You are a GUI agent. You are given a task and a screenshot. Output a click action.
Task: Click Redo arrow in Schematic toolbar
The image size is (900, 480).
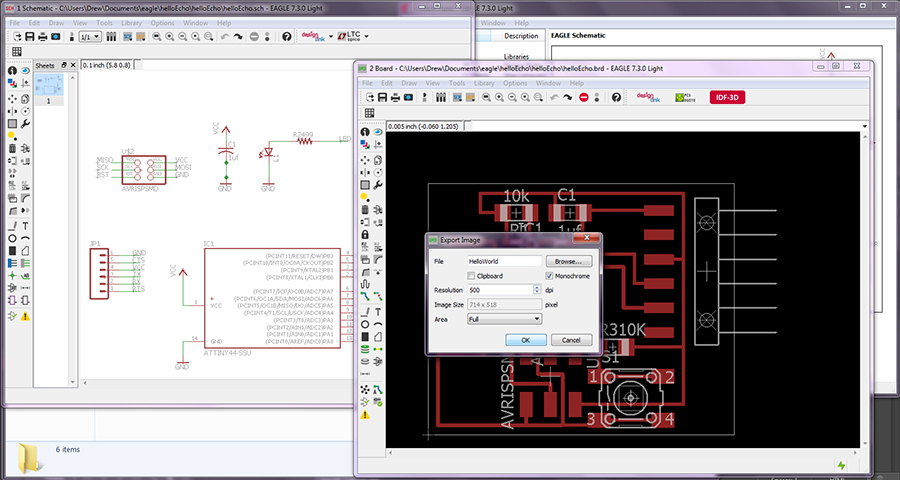coord(238,37)
